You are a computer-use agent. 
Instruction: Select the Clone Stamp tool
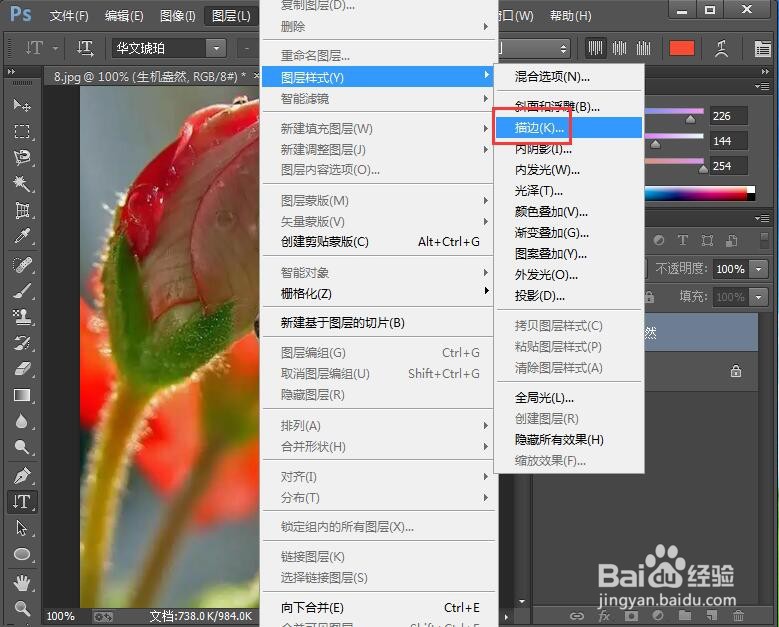pos(22,317)
